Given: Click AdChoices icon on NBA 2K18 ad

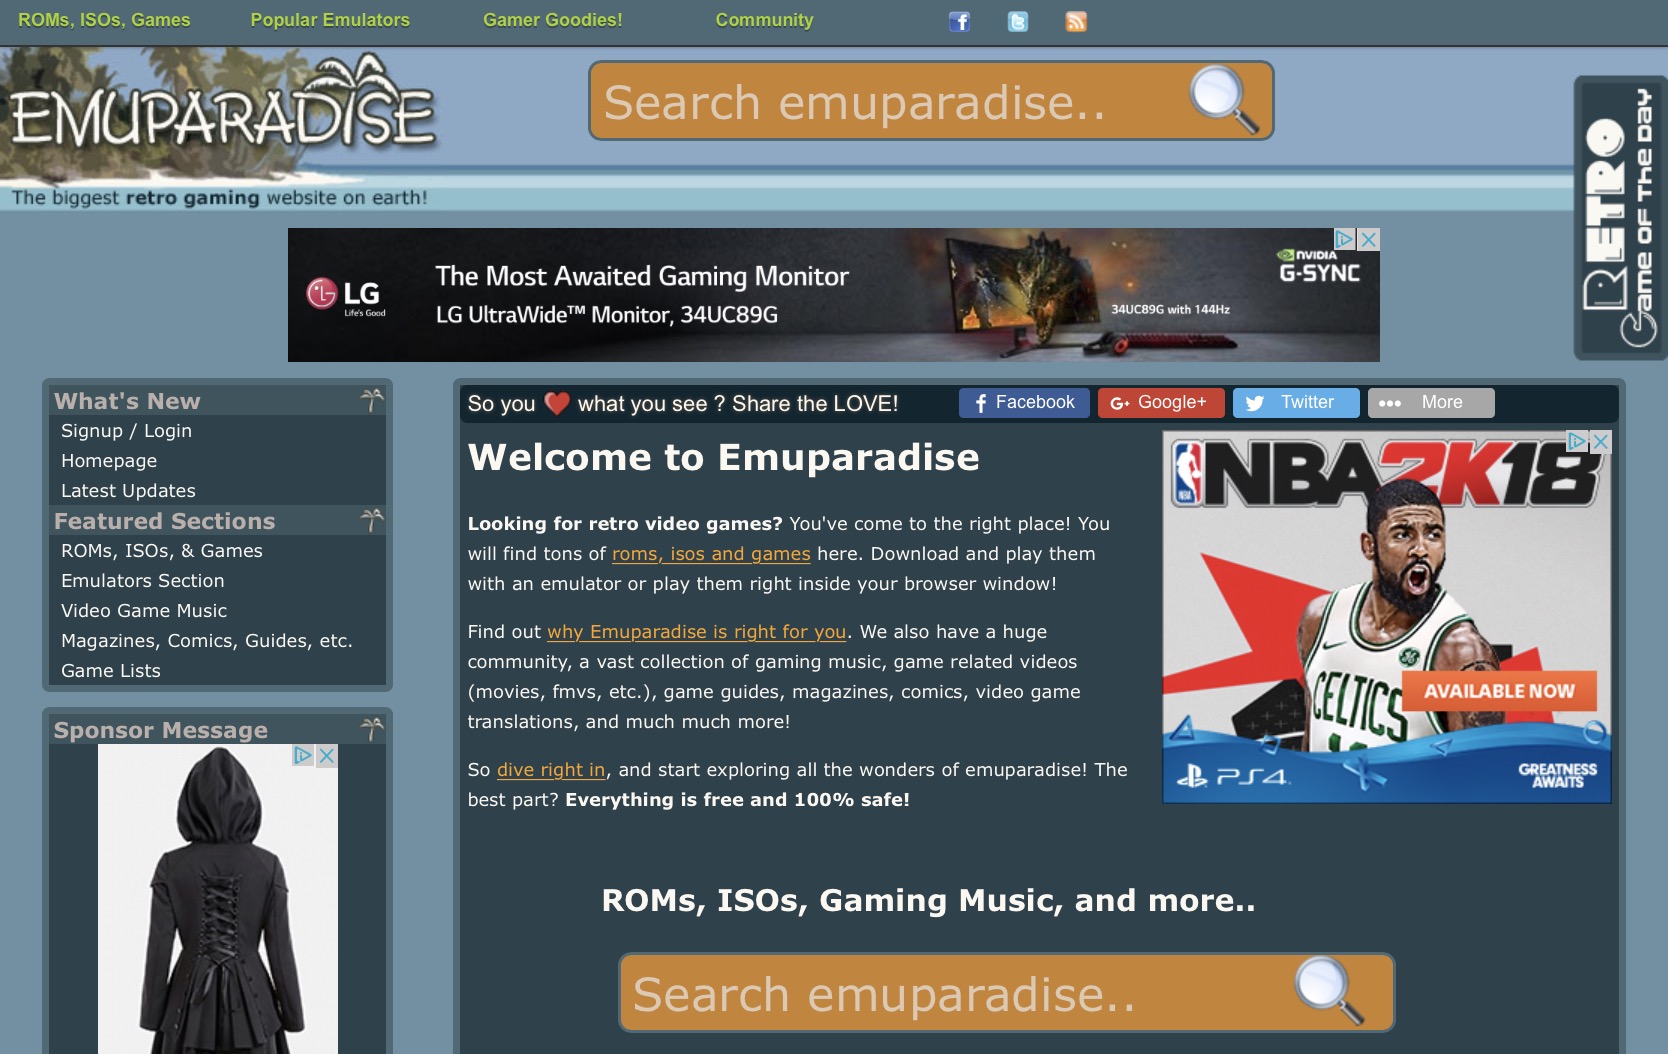Looking at the screenshot, I should pyautogui.click(x=1577, y=441).
